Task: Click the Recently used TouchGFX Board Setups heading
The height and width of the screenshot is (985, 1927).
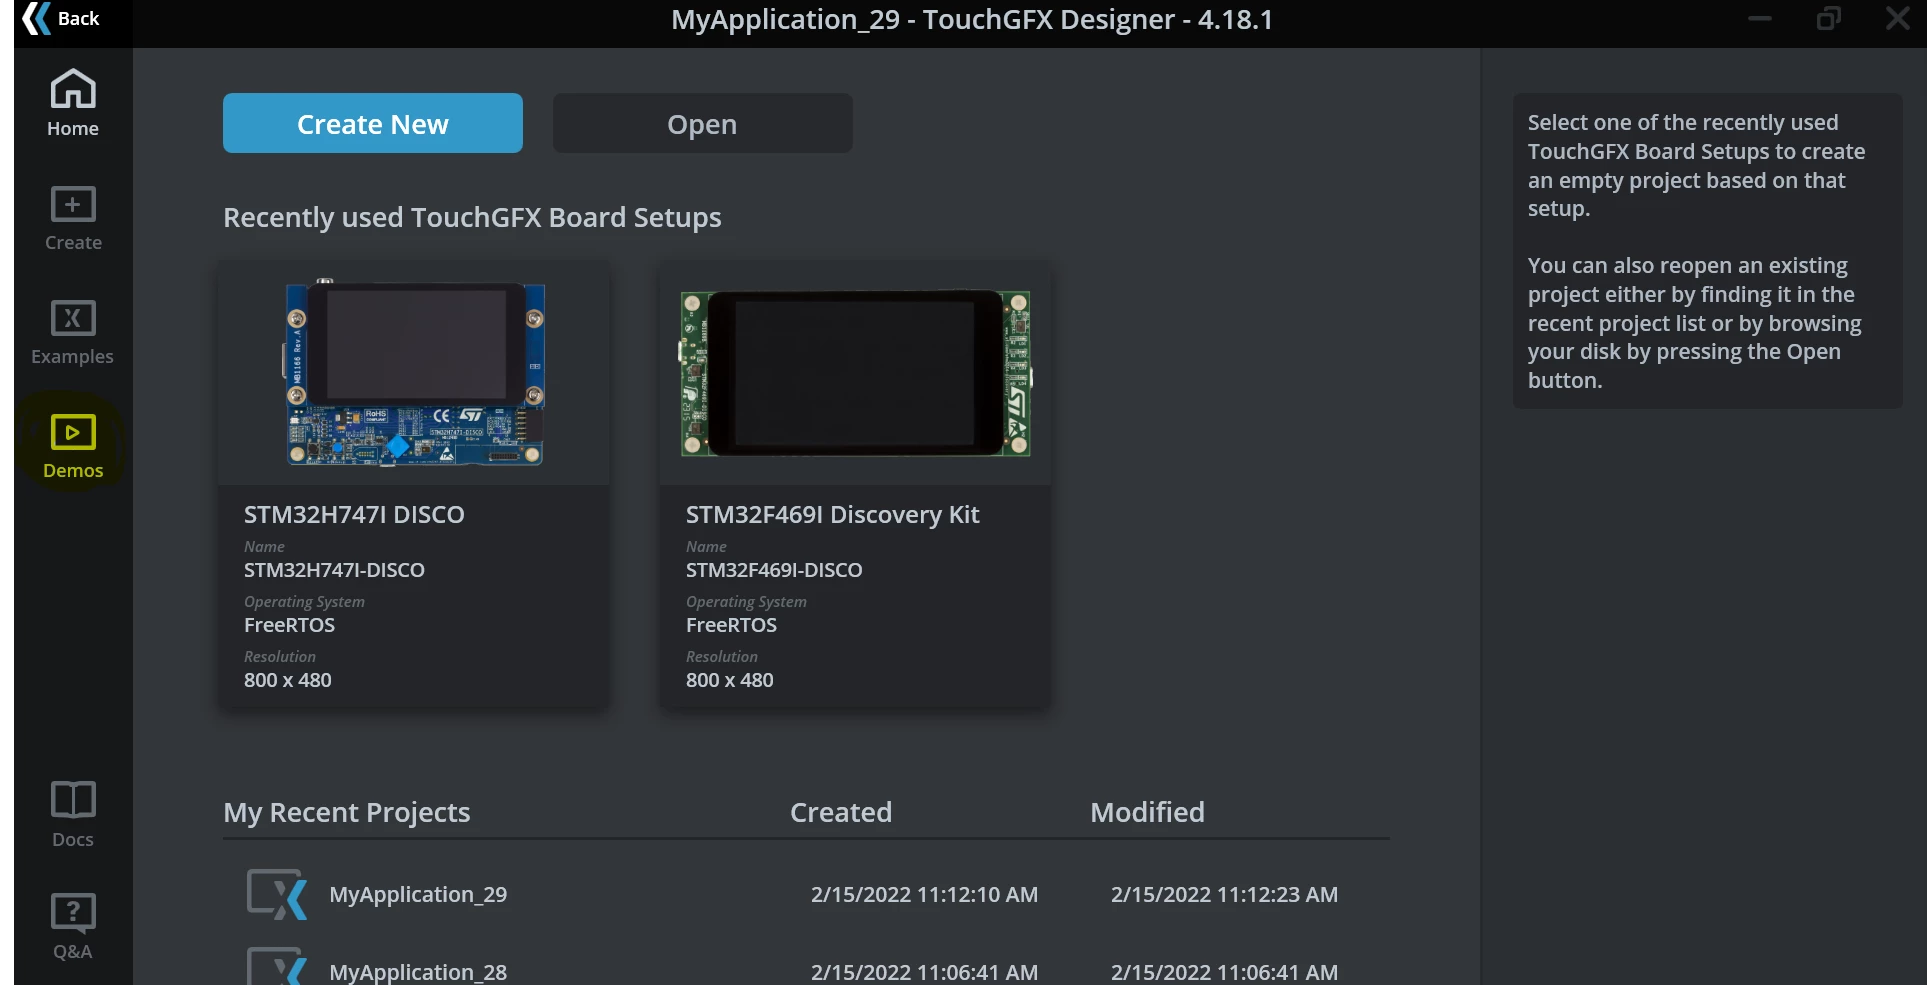Action: pos(472,217)
